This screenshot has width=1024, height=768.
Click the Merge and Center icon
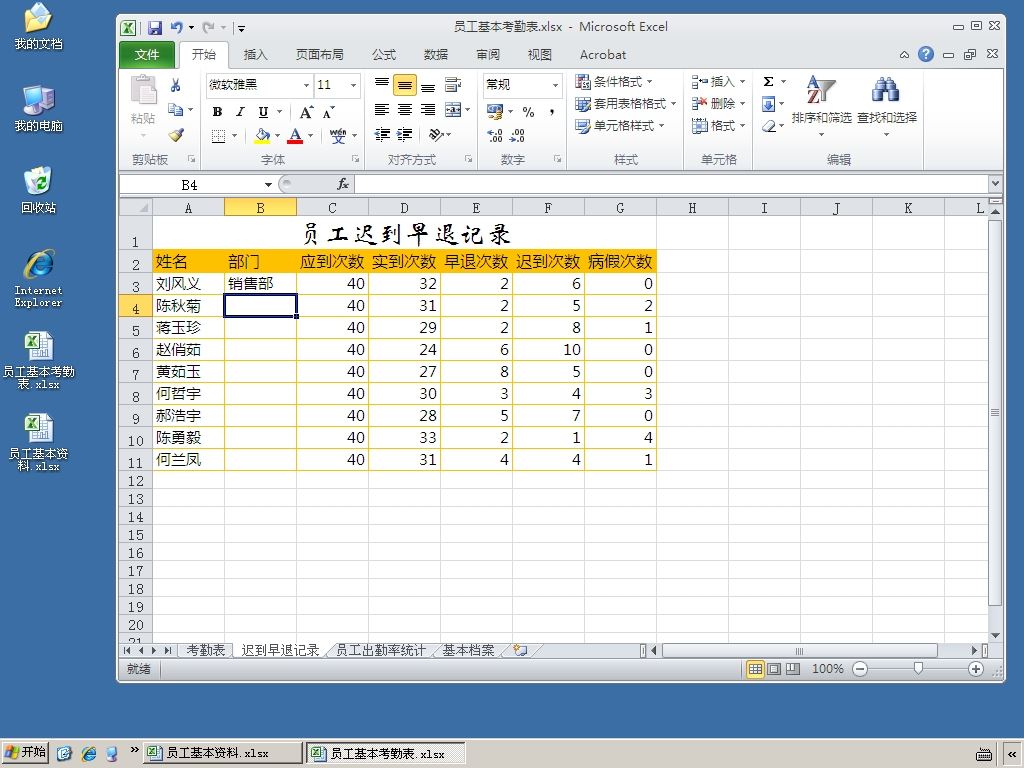pyautogui.click(x=453, y=110)
